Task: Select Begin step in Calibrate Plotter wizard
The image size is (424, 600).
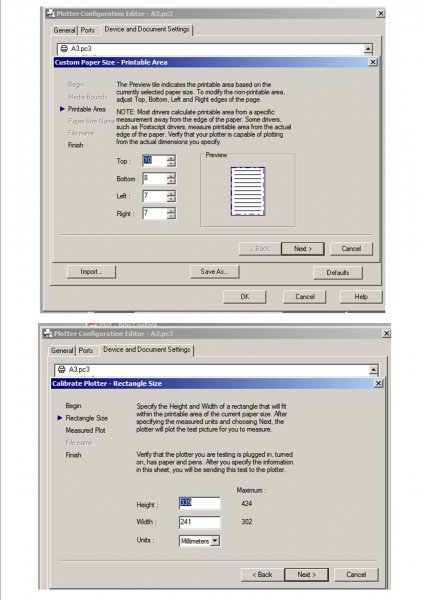Action: tap(73, 406)
